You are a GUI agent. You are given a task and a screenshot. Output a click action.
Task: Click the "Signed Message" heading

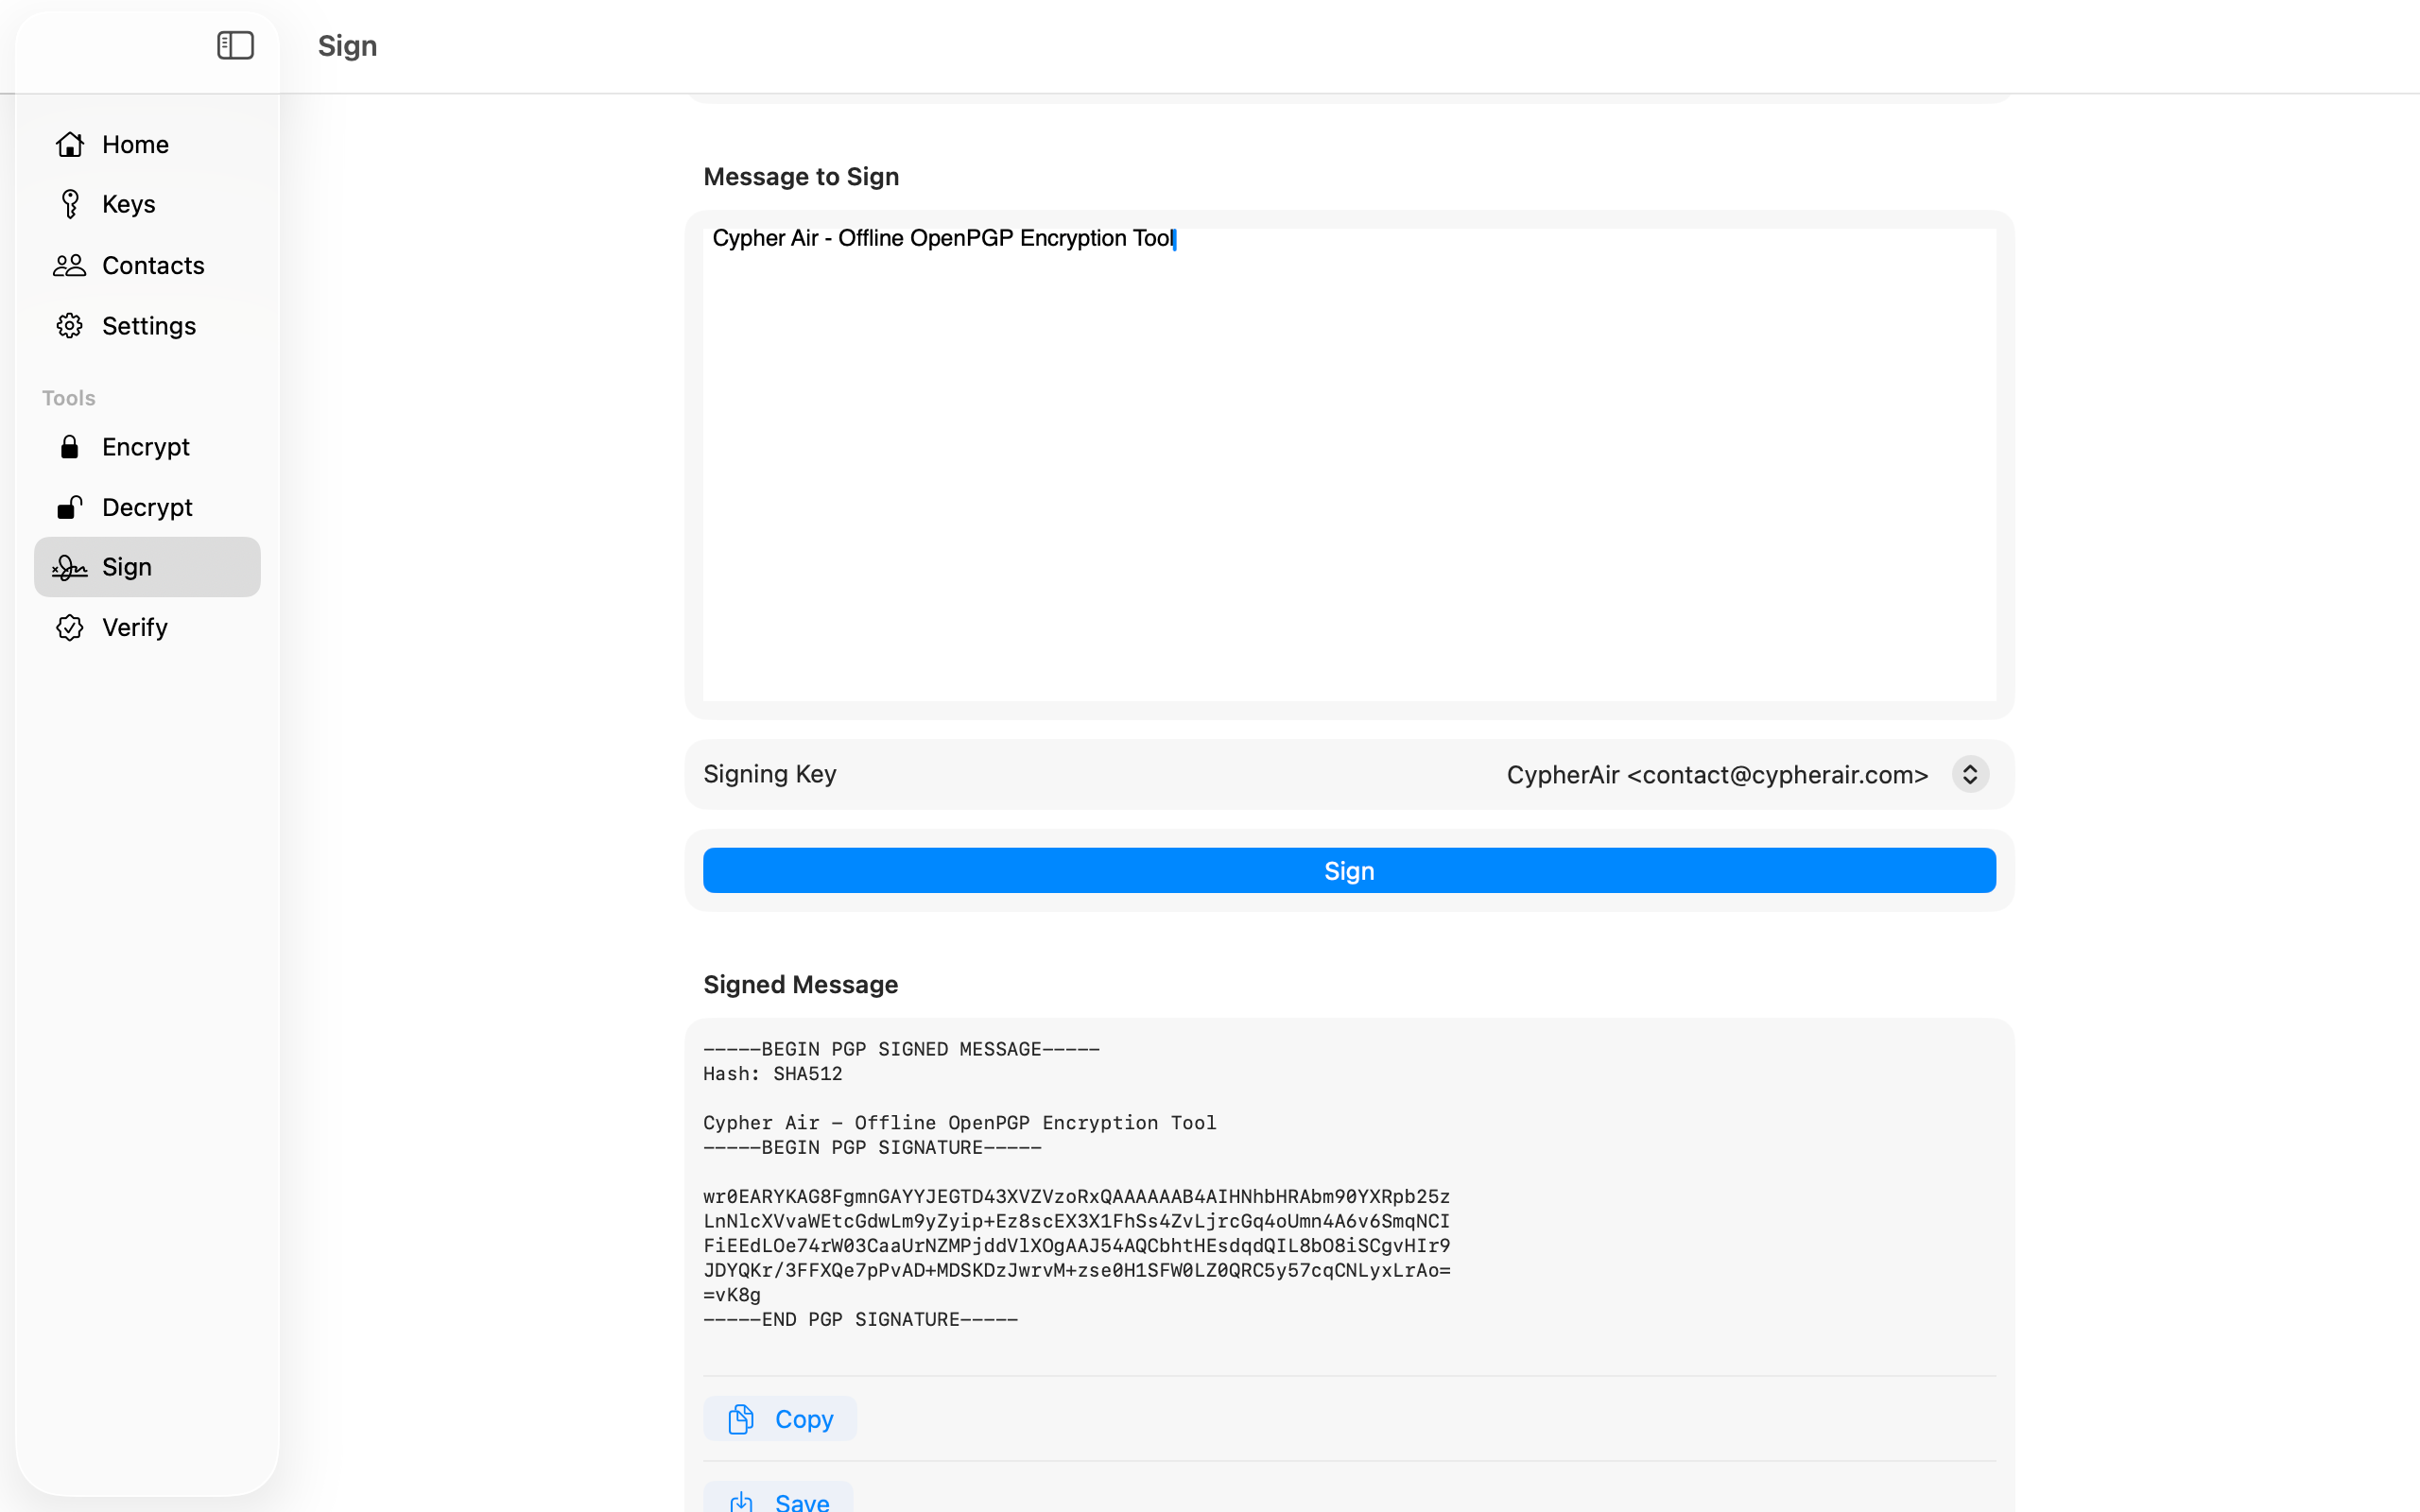(800, 985)
